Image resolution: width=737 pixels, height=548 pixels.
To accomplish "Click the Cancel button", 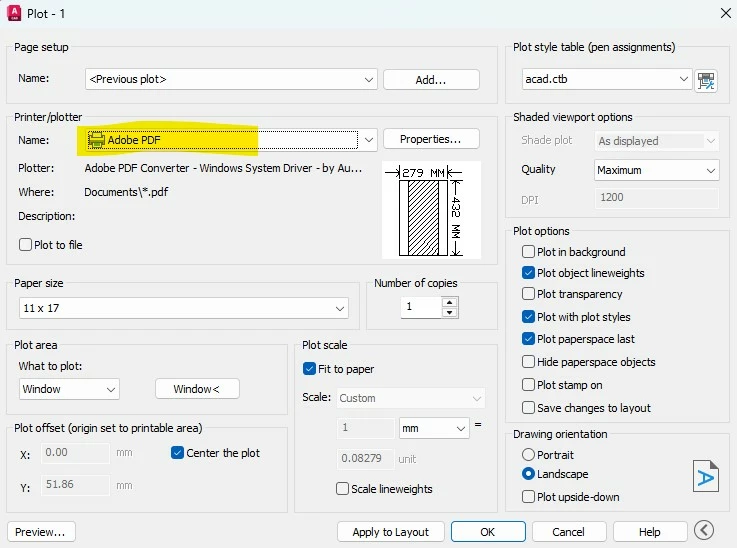I will click(569, 532).
